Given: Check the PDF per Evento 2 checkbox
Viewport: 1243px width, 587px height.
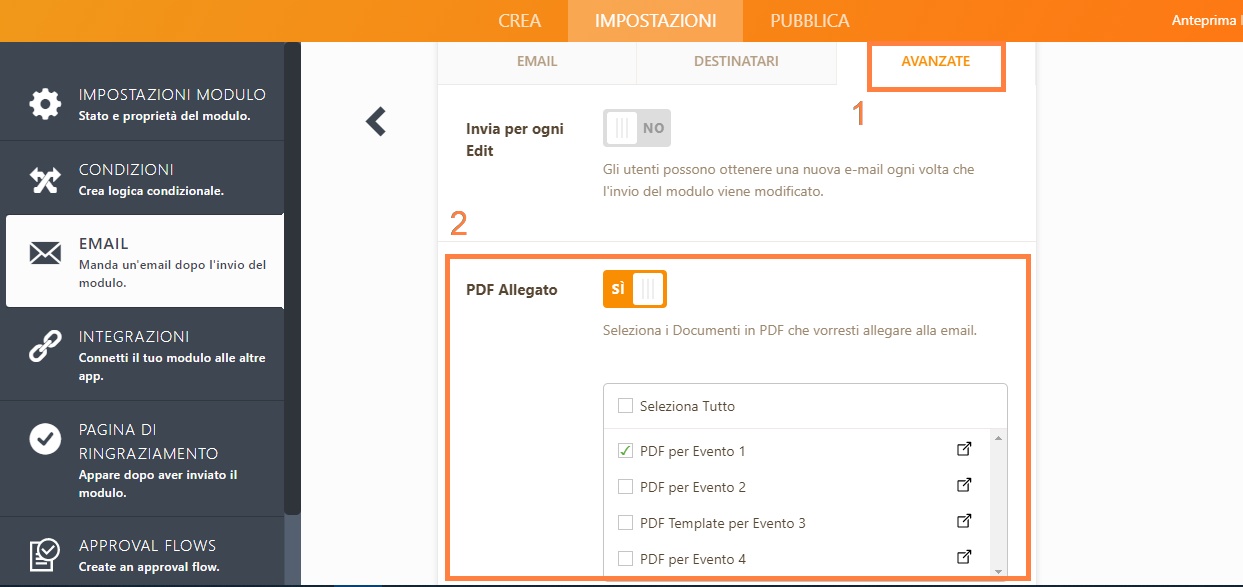Looking at the screenshot, I should (626, 487).
